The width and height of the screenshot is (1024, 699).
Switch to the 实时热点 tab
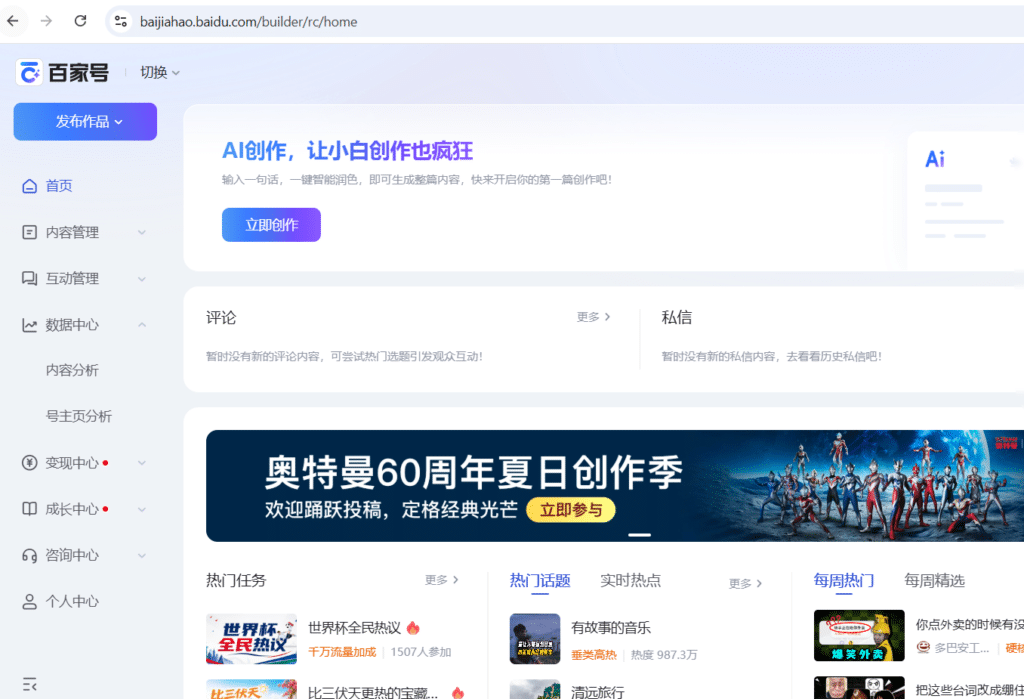pyautogui.click(x=630, y=581)
